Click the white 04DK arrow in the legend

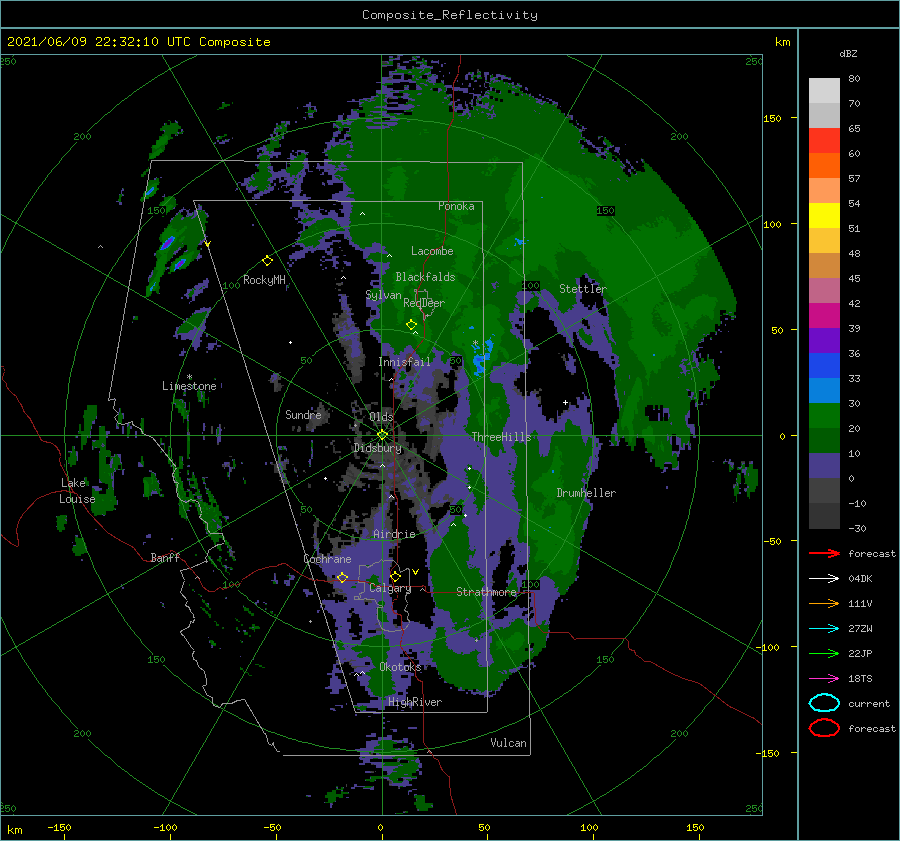coord(824,578)
